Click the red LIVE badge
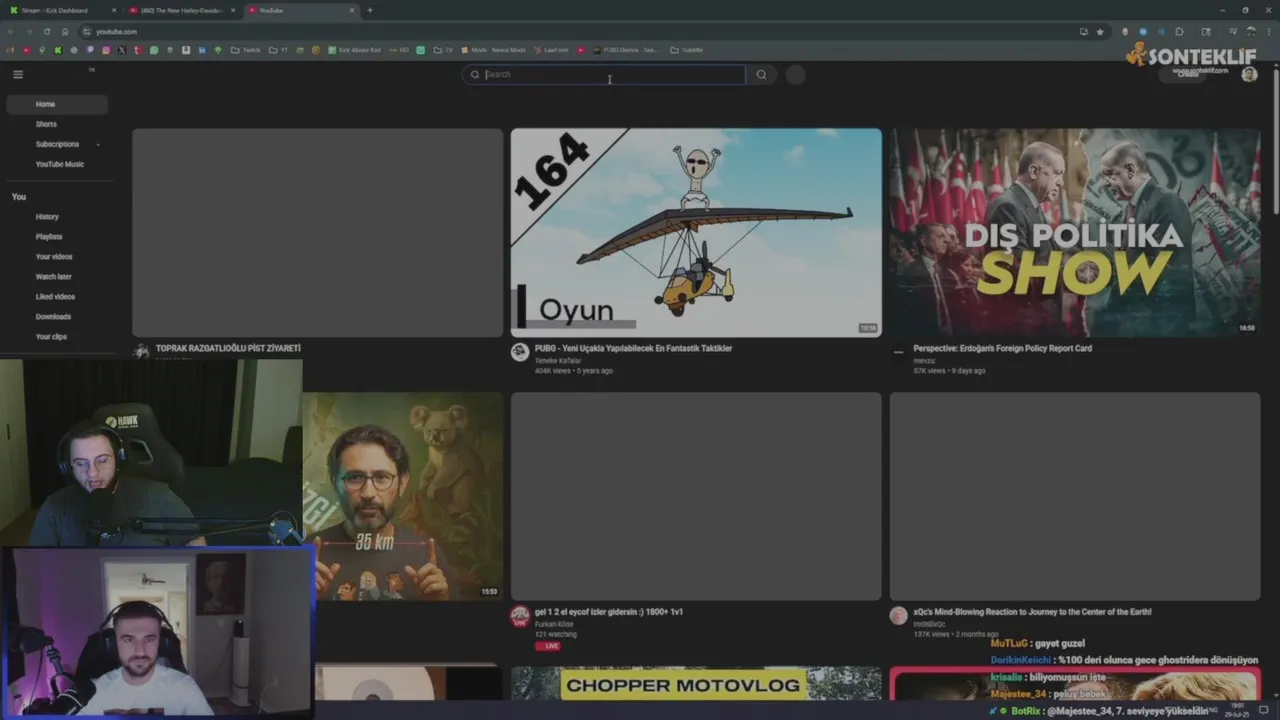 (548, 646)
